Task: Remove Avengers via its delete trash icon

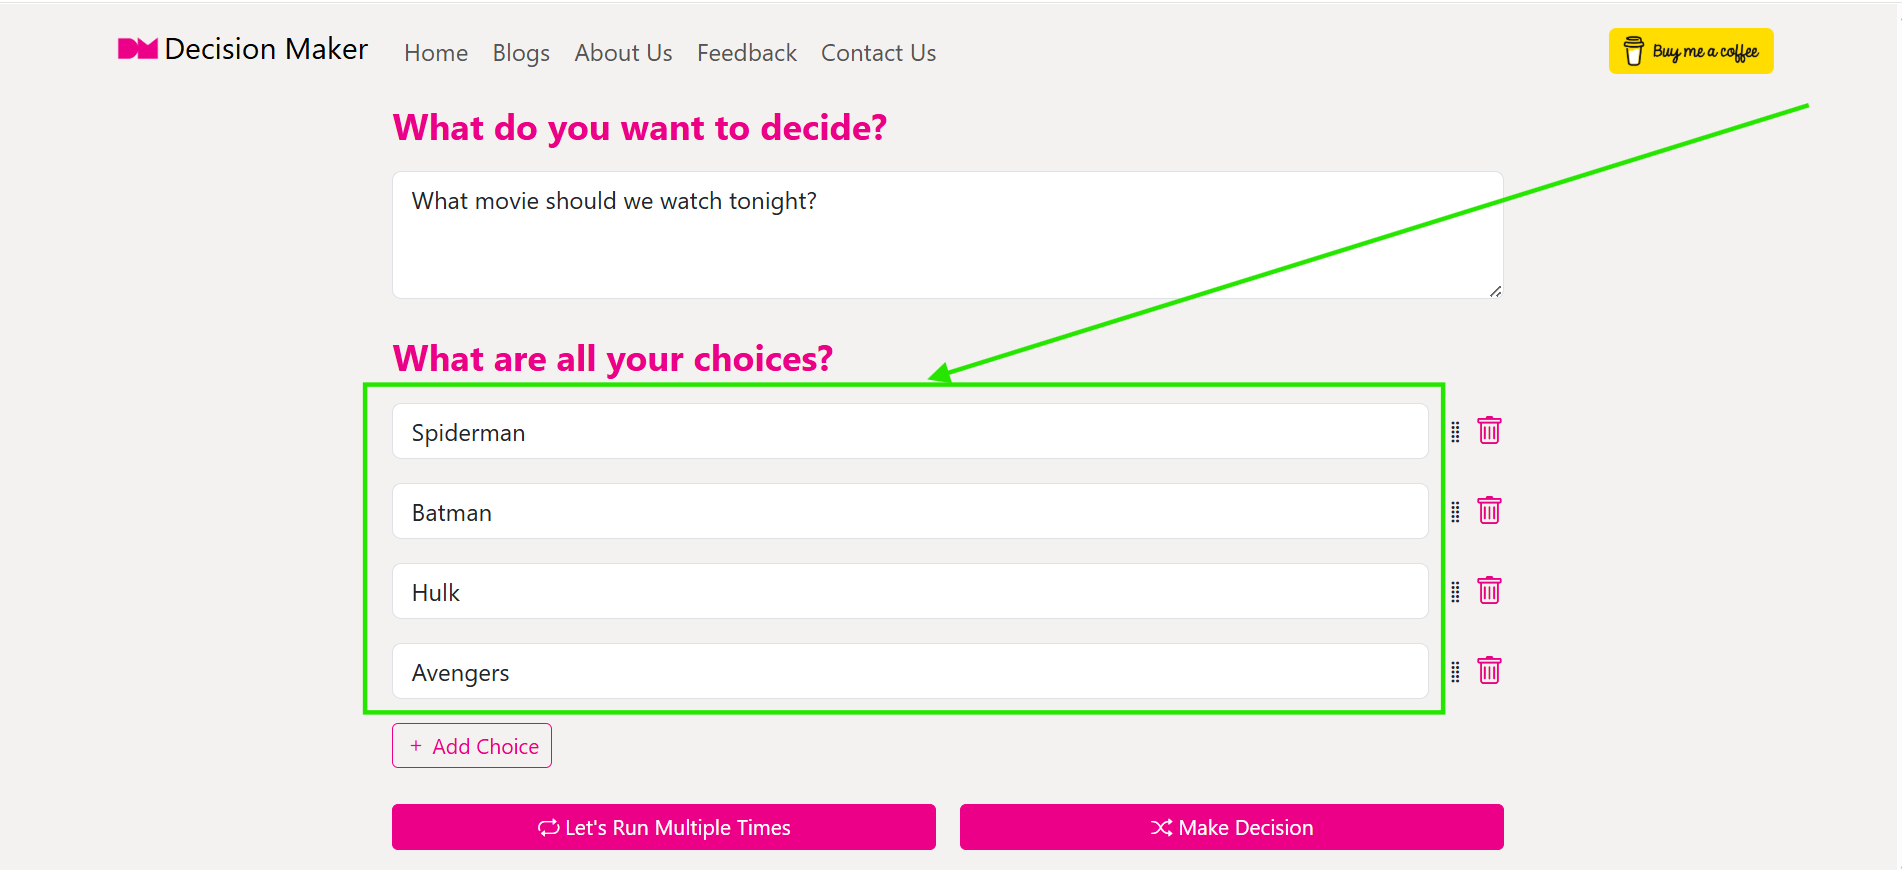Action: (1489, 671)
